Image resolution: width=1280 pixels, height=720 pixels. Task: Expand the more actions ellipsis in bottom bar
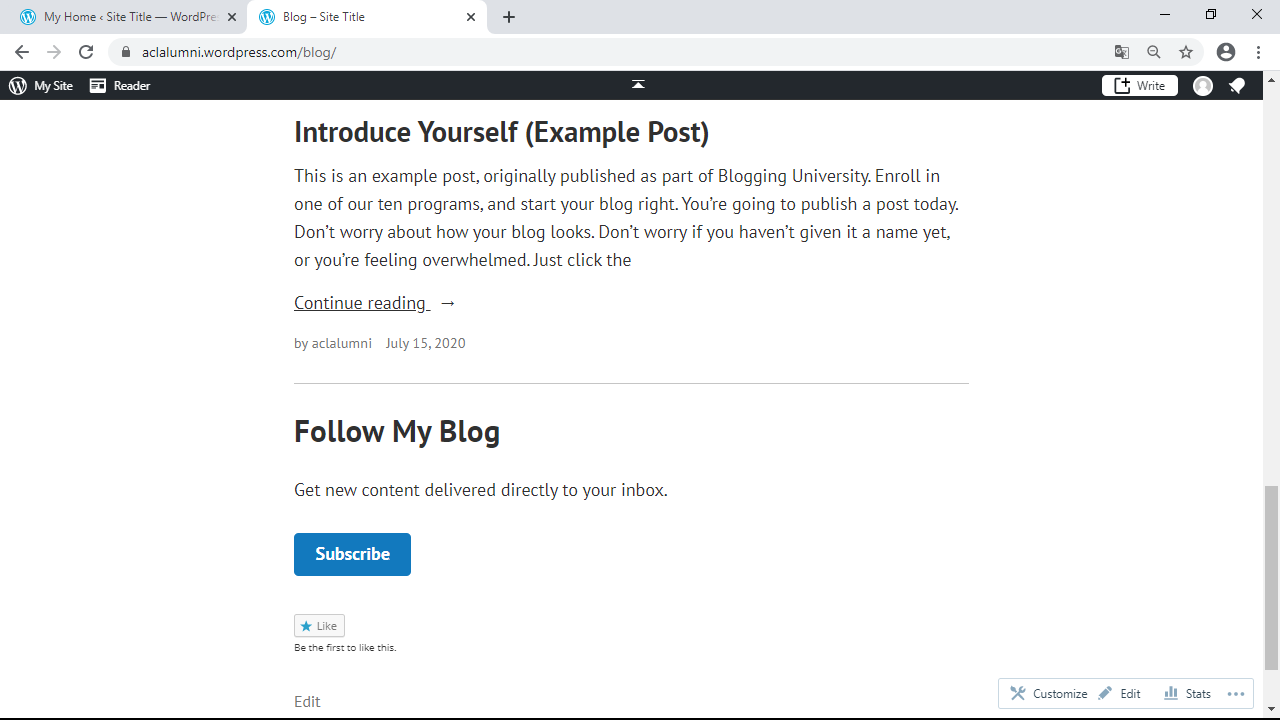tap(1236, 694)
